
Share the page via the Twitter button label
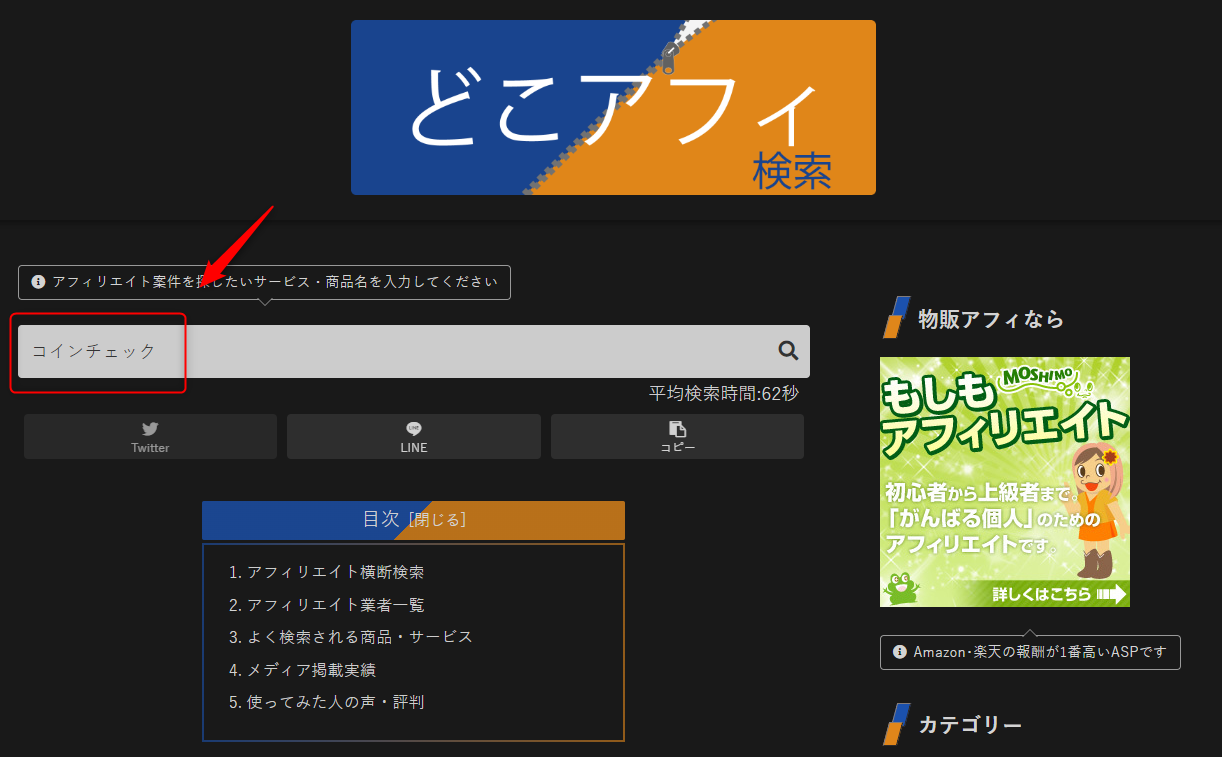click(x=150, y=448)
